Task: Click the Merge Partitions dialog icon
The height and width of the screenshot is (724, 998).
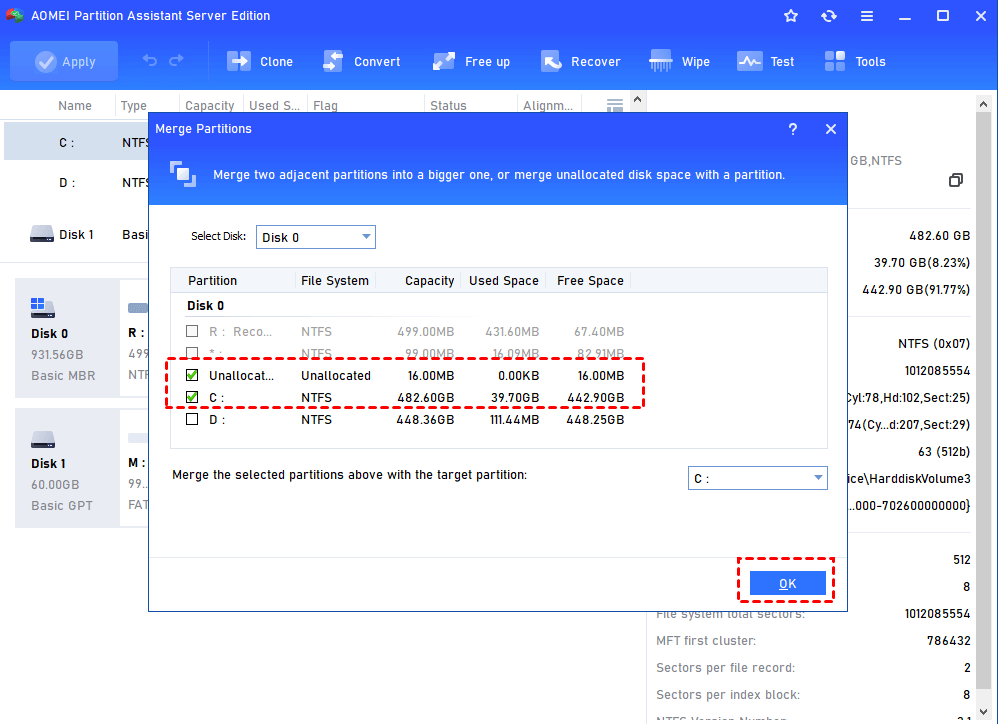Action: 183,174
